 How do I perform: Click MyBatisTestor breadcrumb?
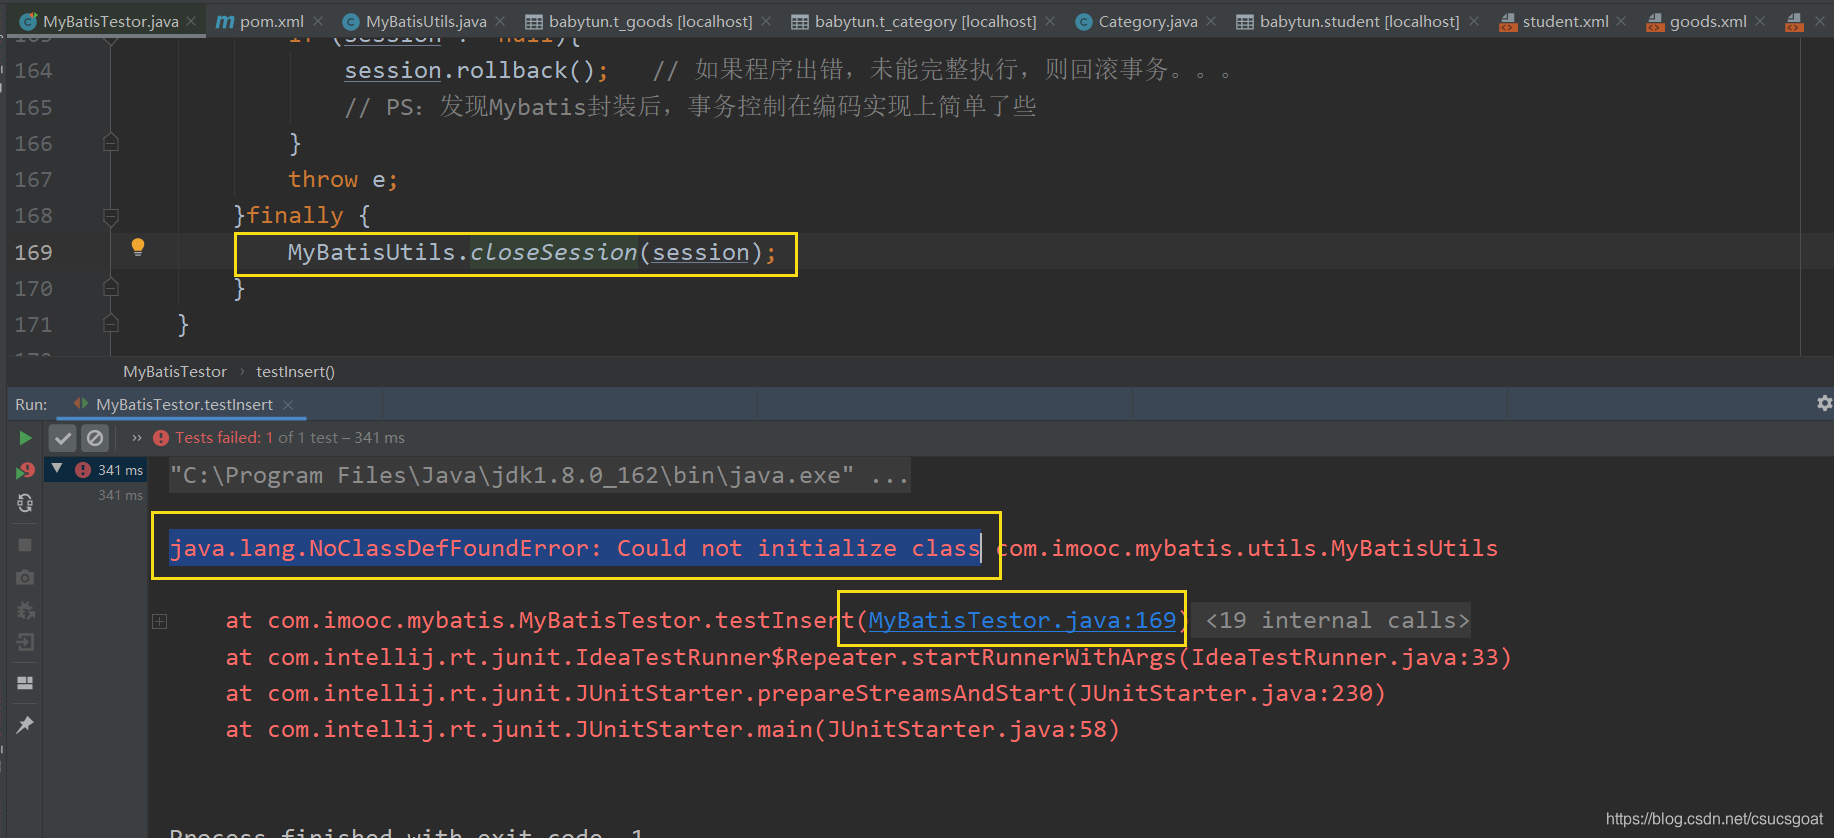click(175, 372)
